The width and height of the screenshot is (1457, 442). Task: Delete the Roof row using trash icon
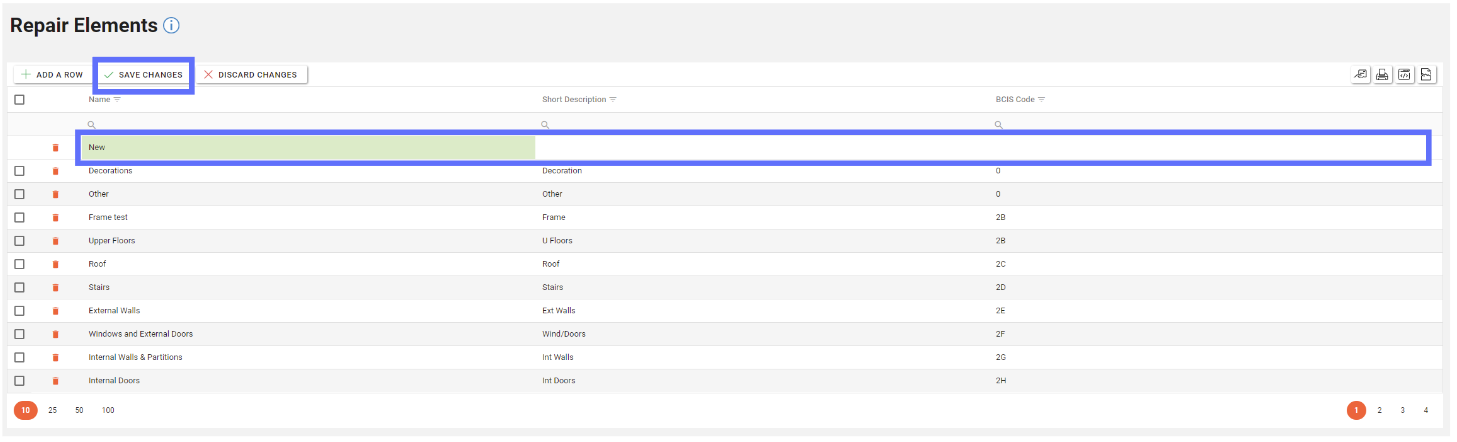click(56, 264)
